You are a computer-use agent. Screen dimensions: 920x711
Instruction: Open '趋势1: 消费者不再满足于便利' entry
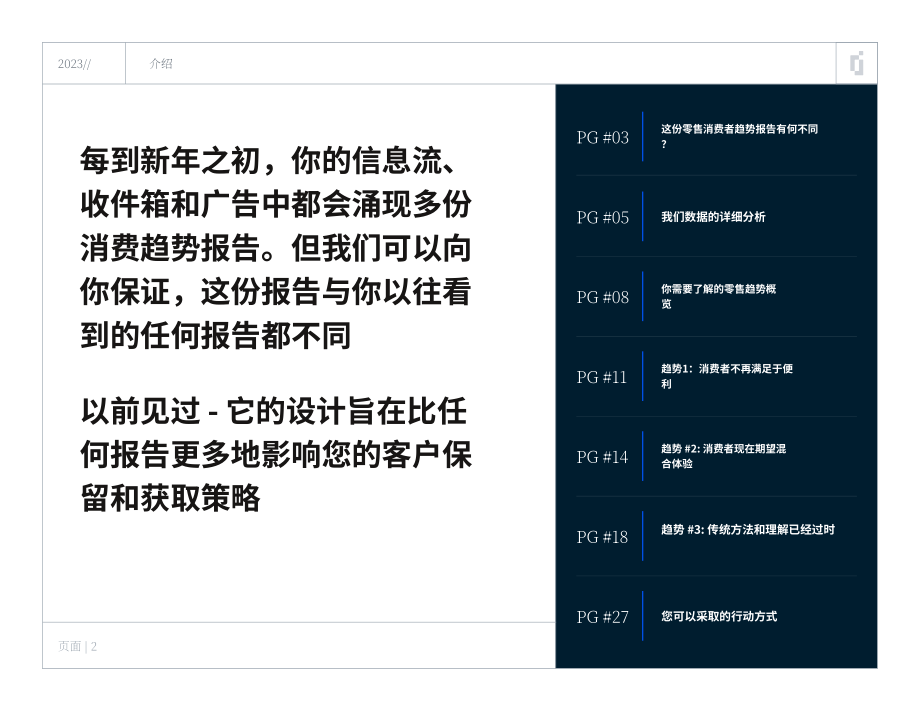(x=726, y=376)
